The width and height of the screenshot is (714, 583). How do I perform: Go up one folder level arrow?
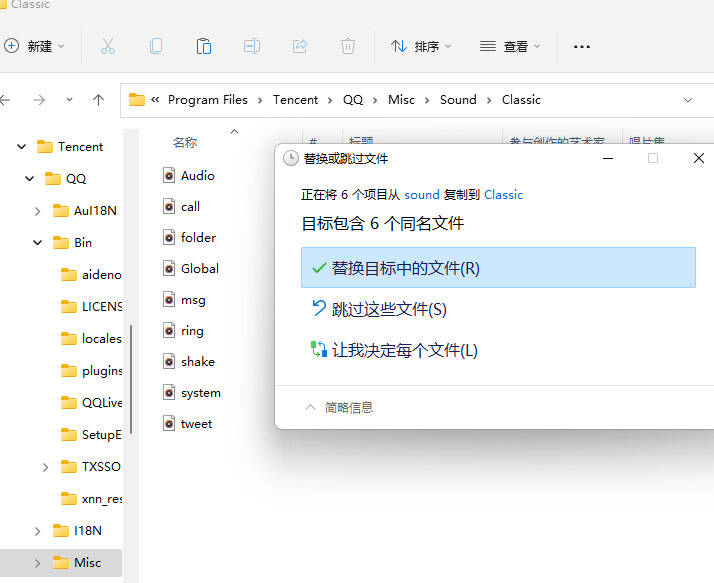pos(98,100)
